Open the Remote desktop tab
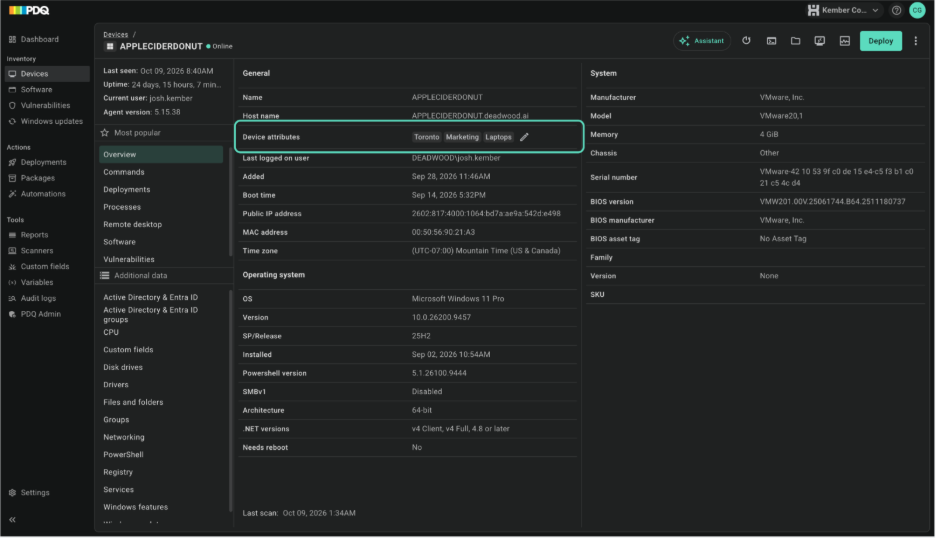Image resolution: width=936 pixels, height=538 pixels. click(x=133, y=225)
